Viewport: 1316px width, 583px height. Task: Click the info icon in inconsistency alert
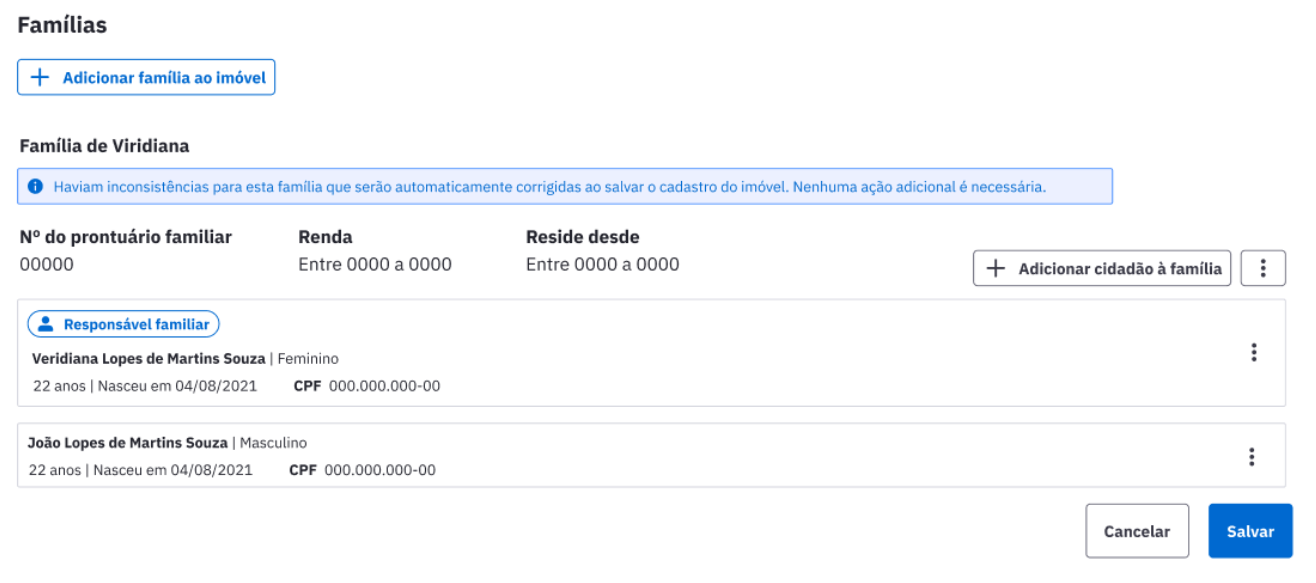[x=36, y=187]
